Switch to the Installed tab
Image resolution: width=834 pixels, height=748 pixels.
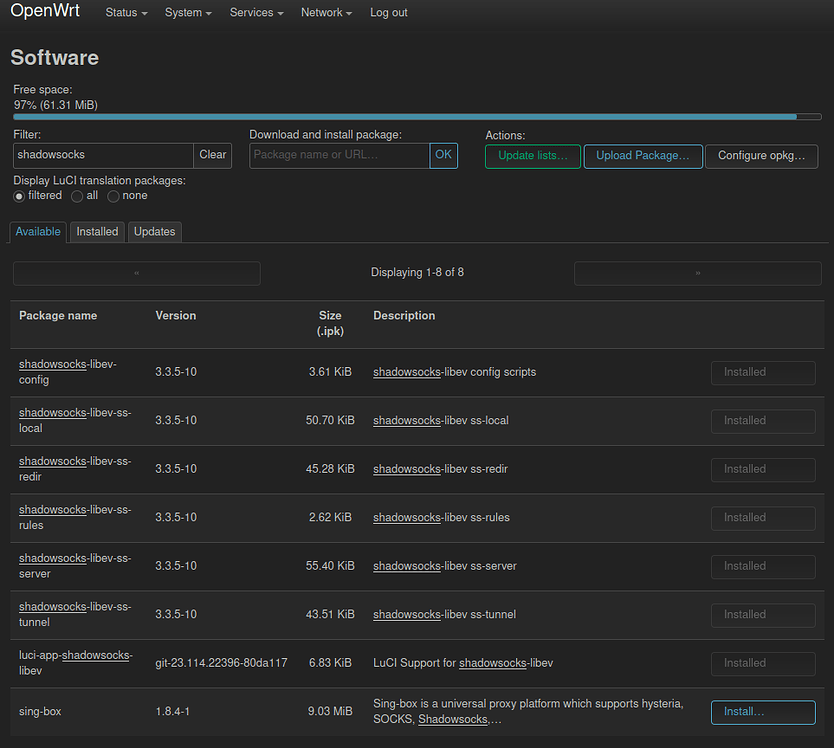click(x=97, y=231)
